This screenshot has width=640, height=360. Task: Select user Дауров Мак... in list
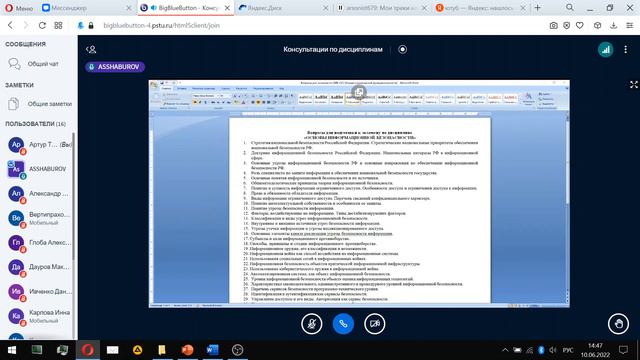tap(39, 267)
